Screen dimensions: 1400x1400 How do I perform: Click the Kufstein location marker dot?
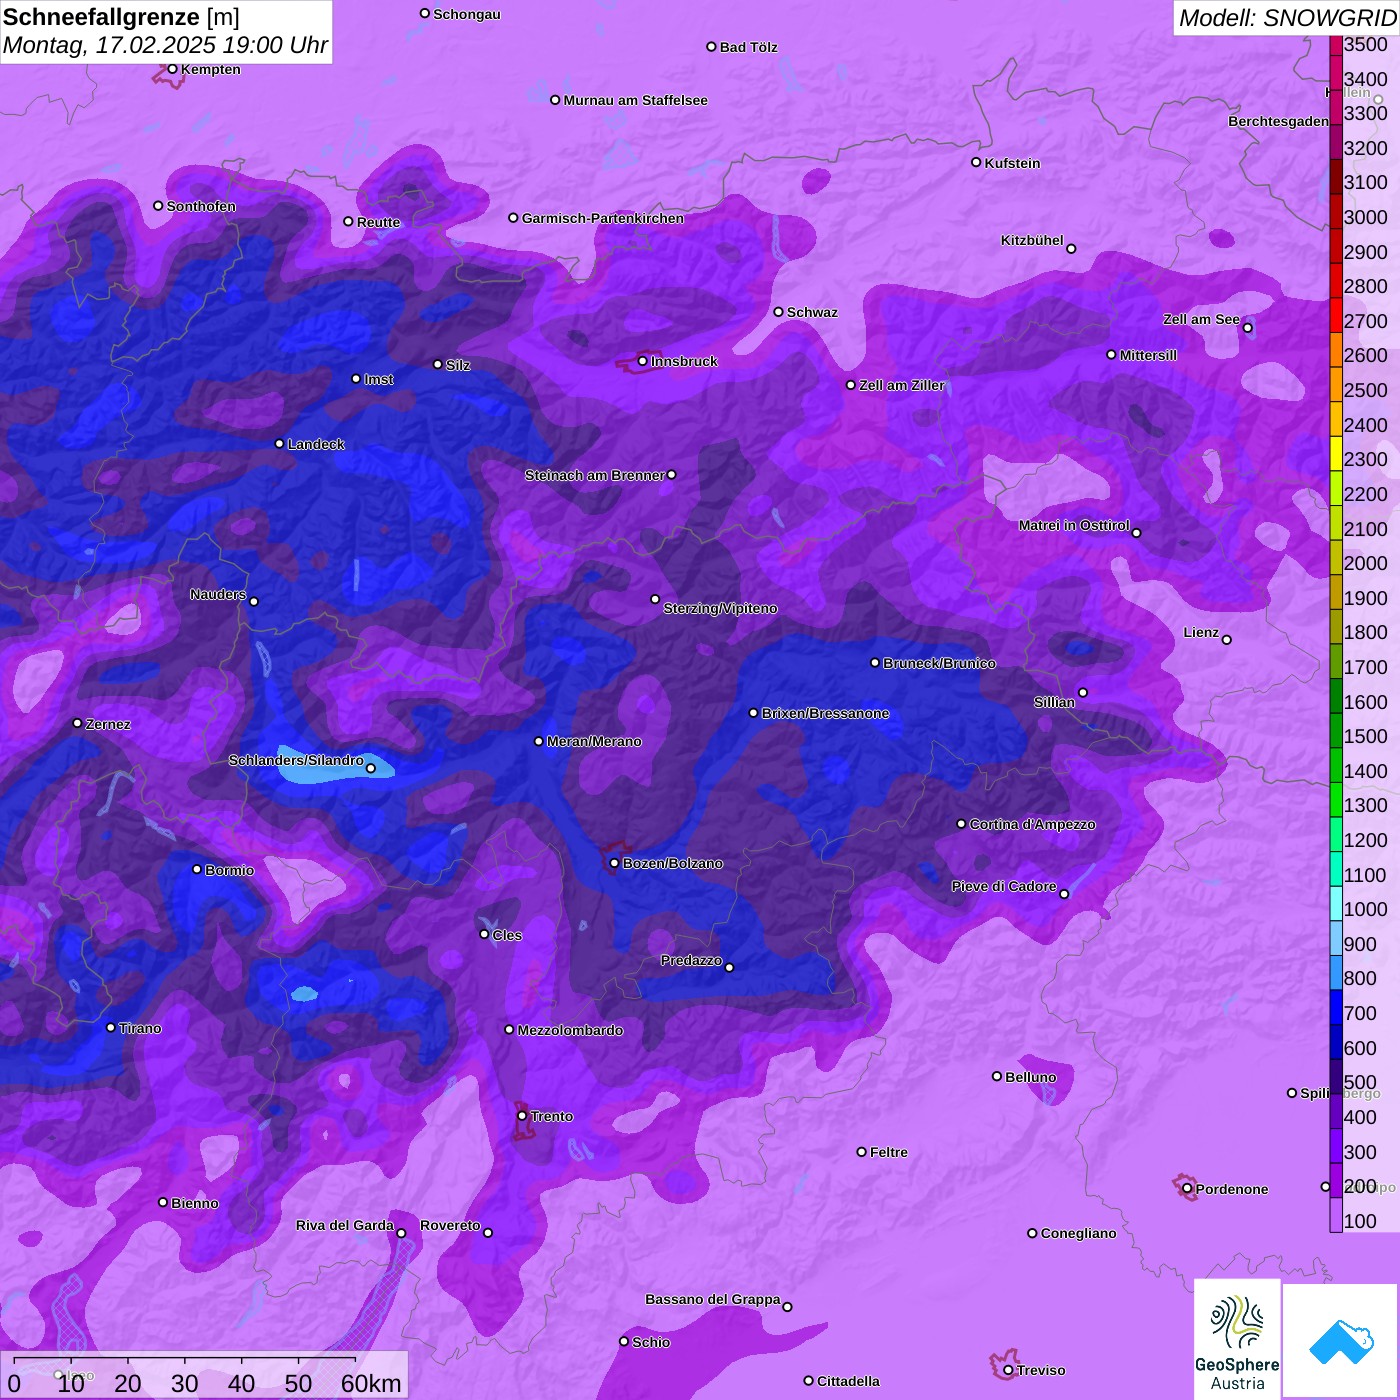point(976,162)
